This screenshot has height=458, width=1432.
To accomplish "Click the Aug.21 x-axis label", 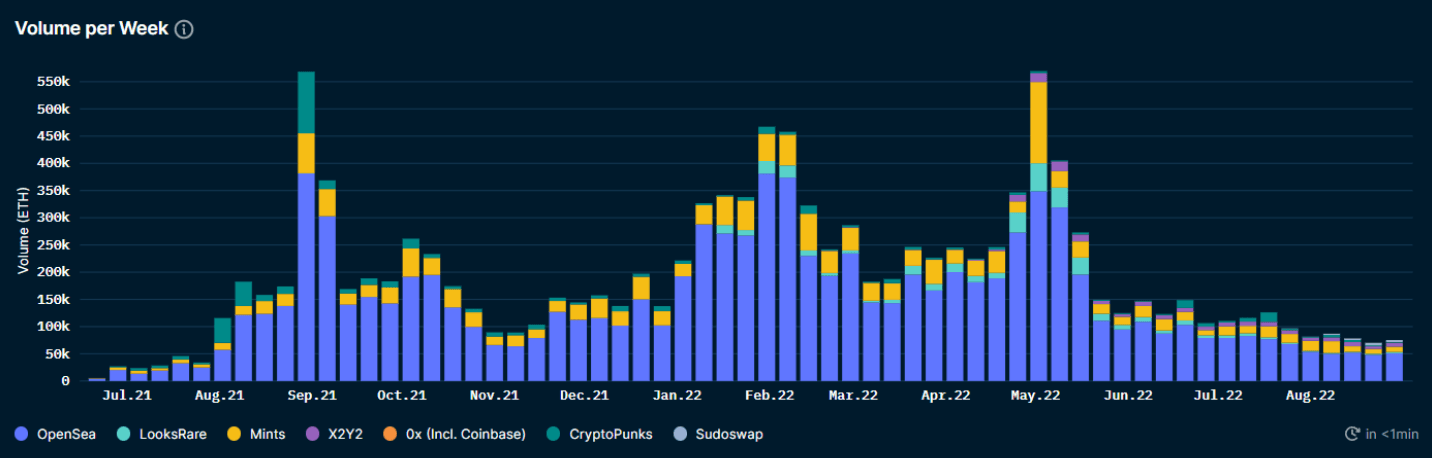I will (220, 396).
